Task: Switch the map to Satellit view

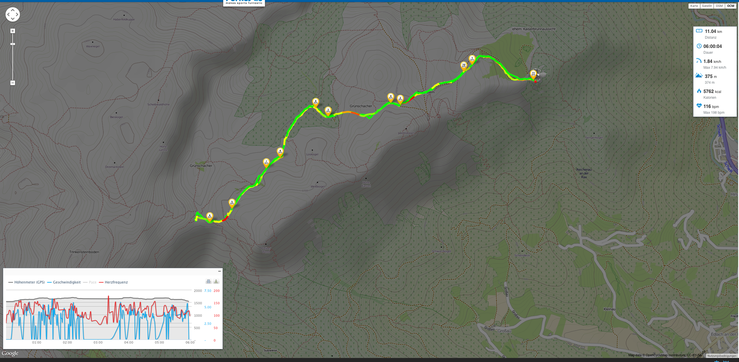Action: click(706, 6)
